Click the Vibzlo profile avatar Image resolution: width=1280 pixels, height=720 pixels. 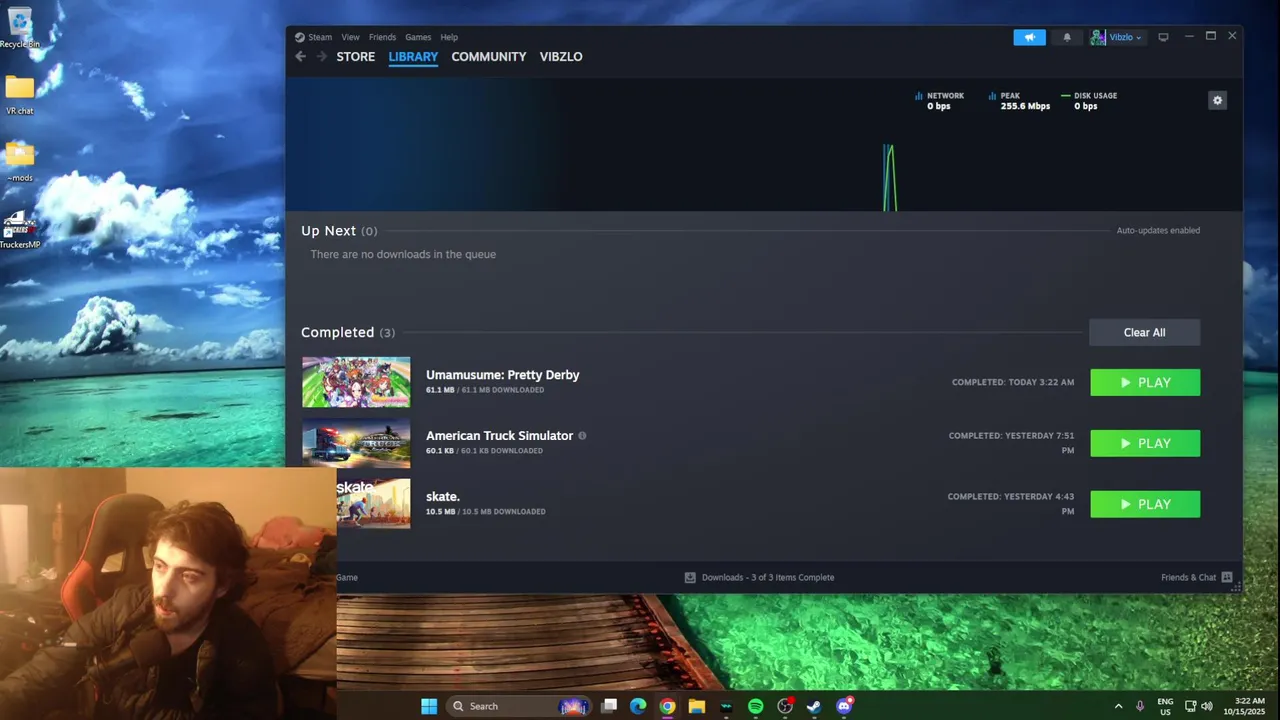point(1098,37)
